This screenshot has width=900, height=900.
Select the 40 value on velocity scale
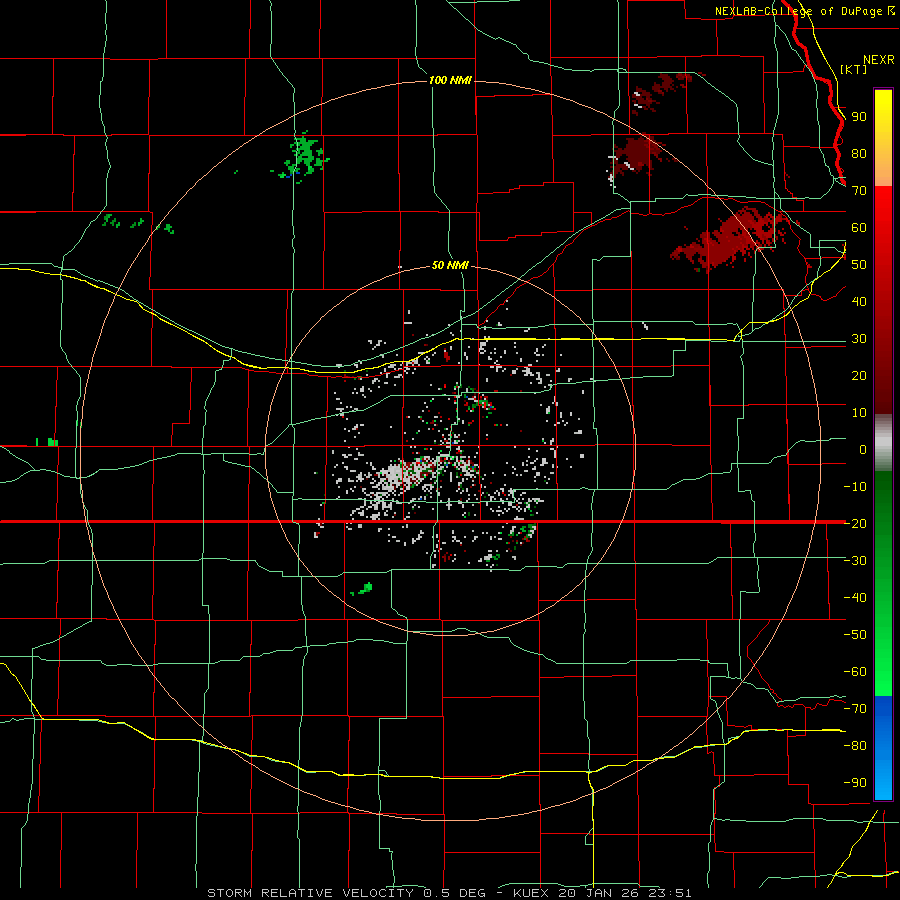(x=859, y=301)
